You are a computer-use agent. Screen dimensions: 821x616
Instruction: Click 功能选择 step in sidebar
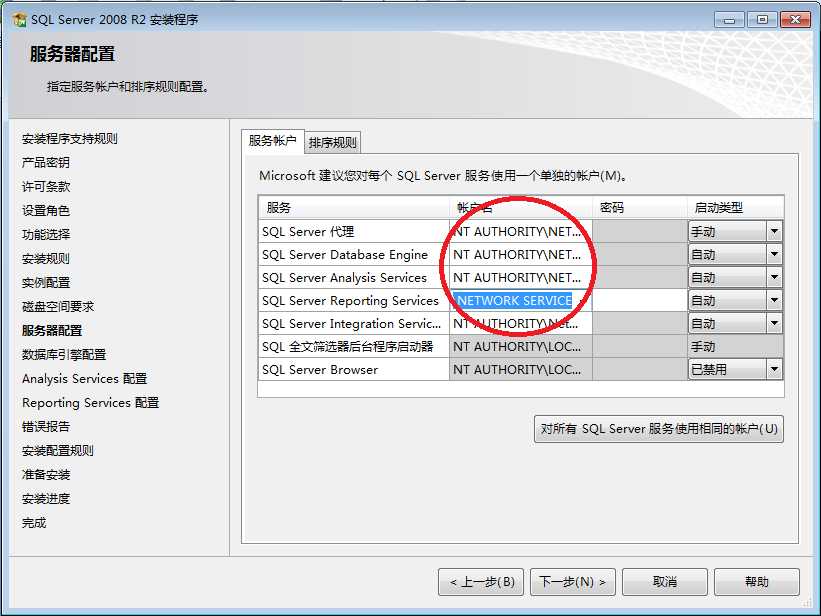[46, 235]
